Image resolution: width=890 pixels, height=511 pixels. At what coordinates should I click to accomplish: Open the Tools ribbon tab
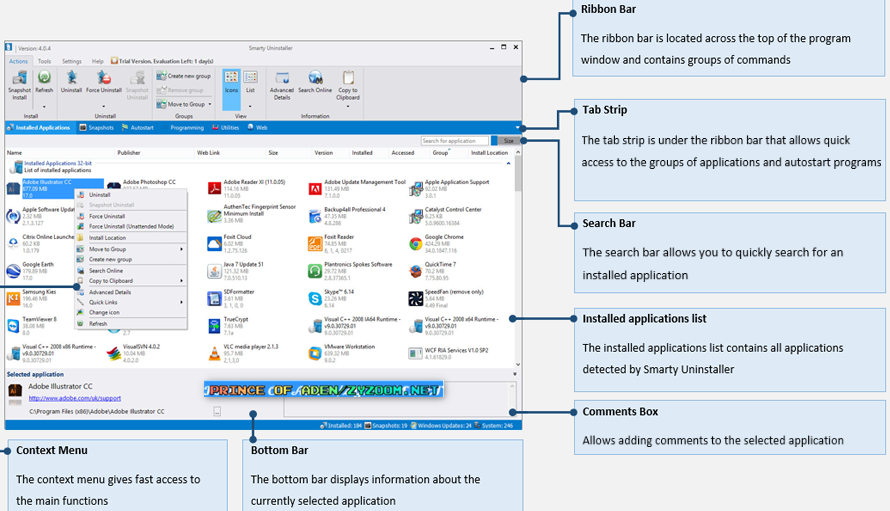(x=44, y=61)
